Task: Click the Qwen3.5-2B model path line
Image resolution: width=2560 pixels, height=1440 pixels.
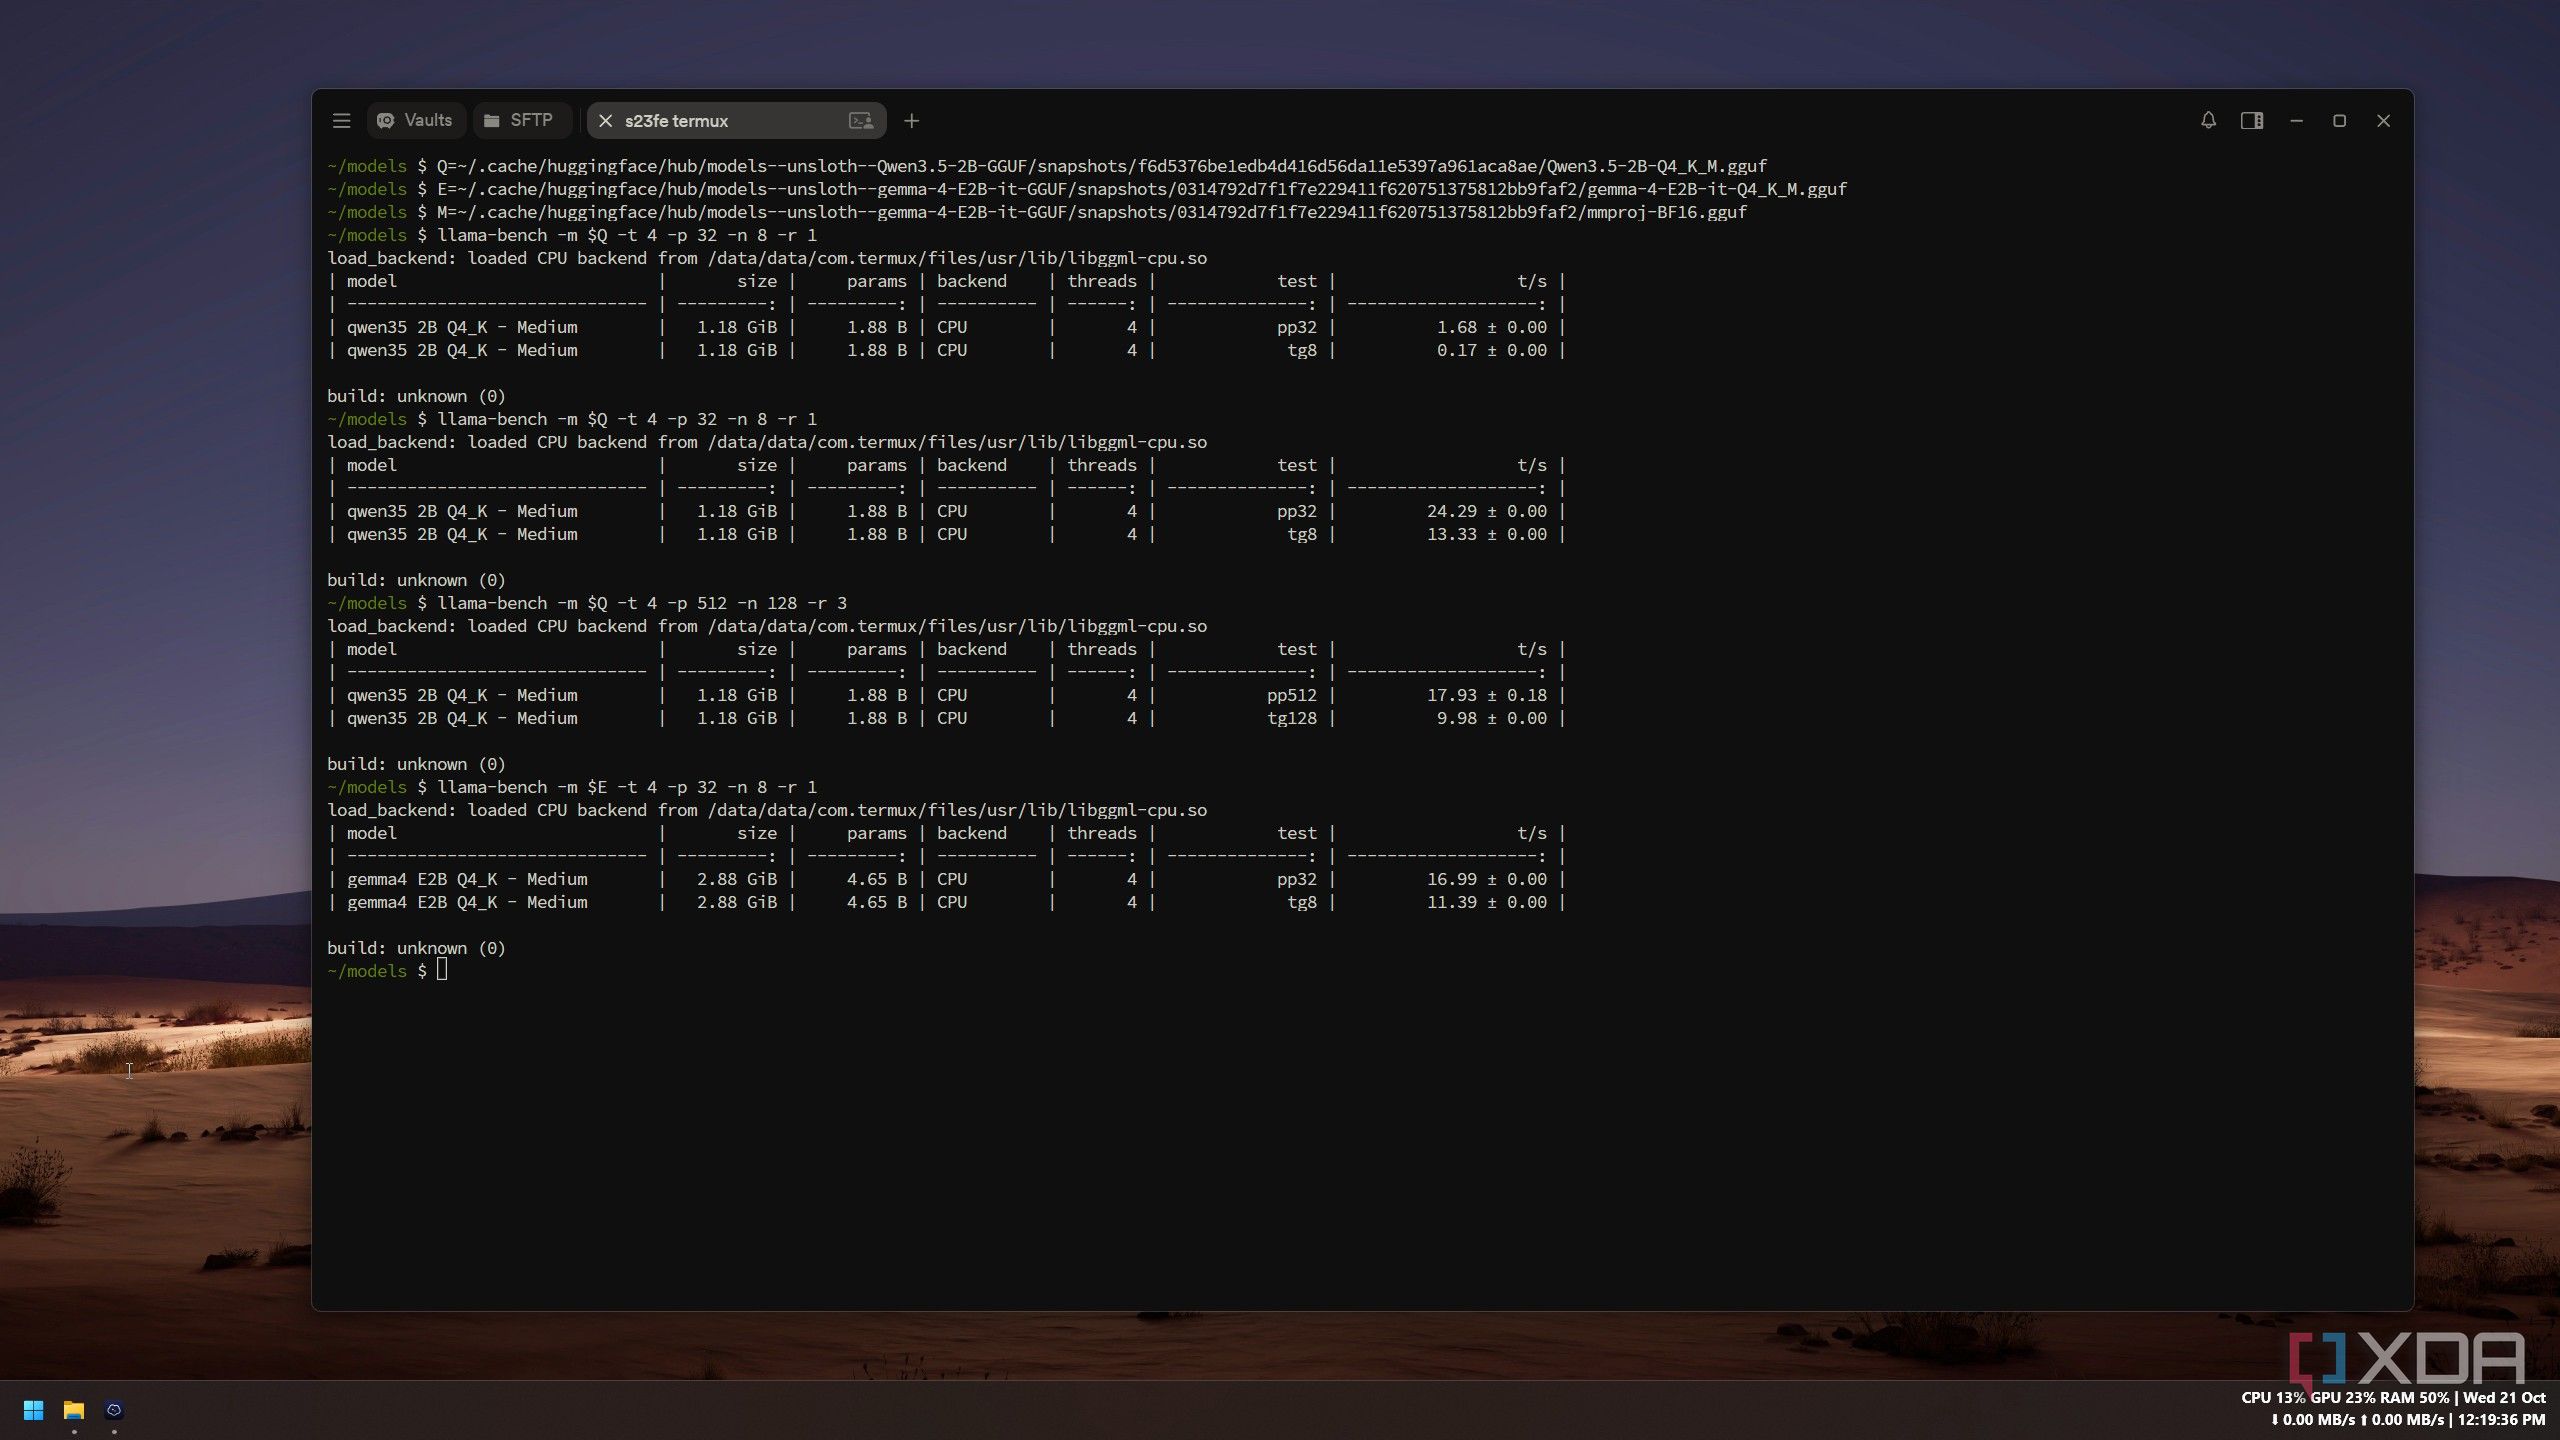Action: (x=1047, y=166)
